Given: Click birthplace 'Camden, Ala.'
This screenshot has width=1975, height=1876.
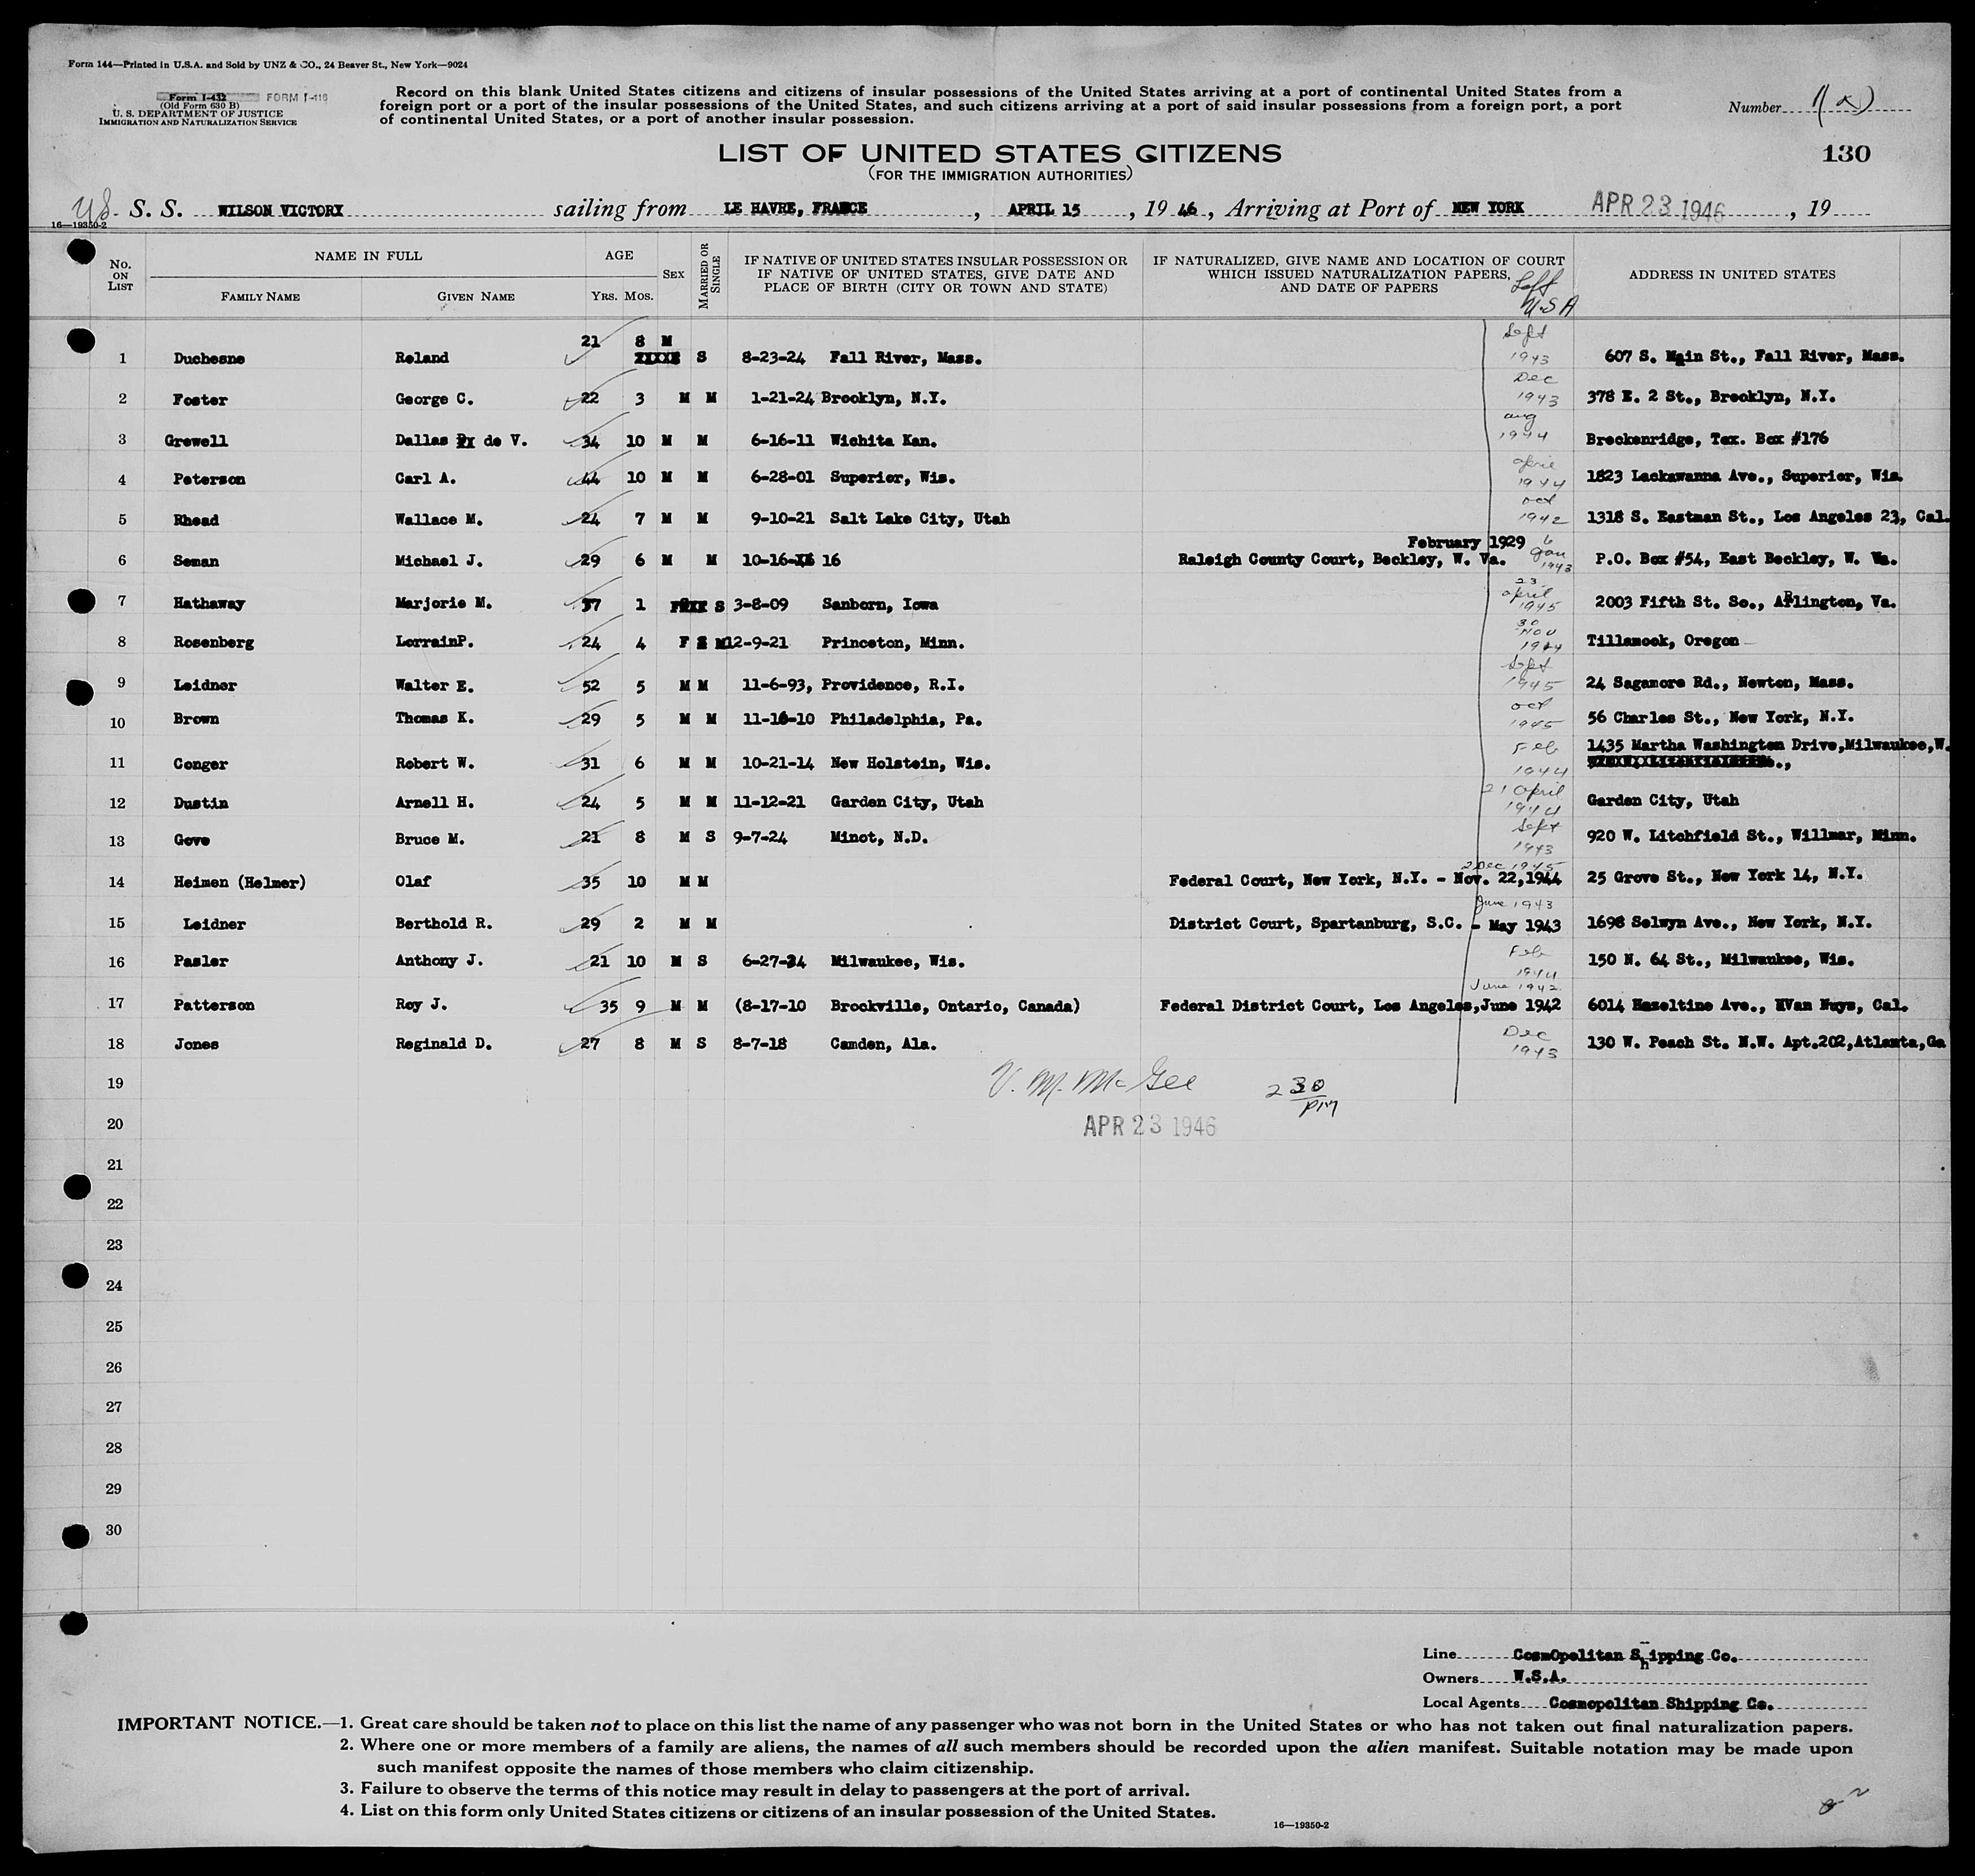Looking at the screenshot, I should point(883,1044).
